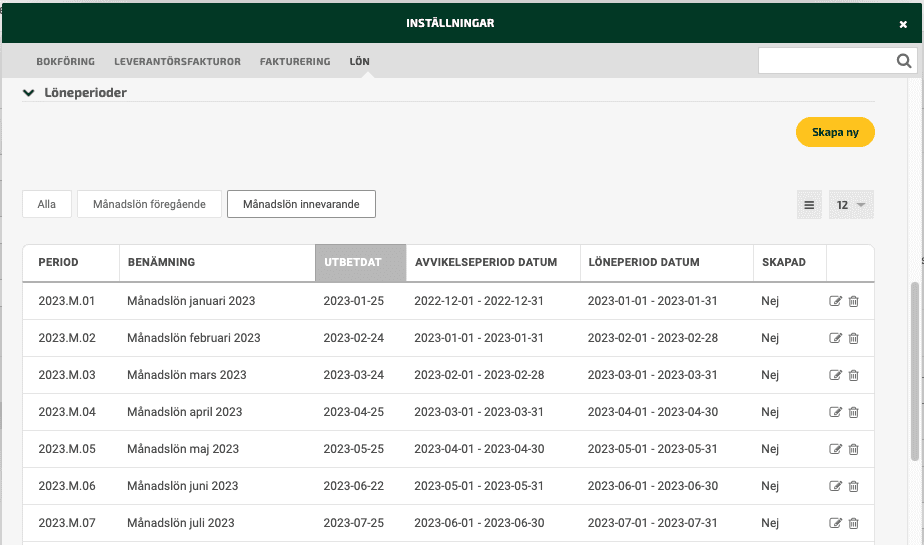Click Nej in the 2023.M.07 row
The width and height of the screenshot is (924, 545).
770,523
